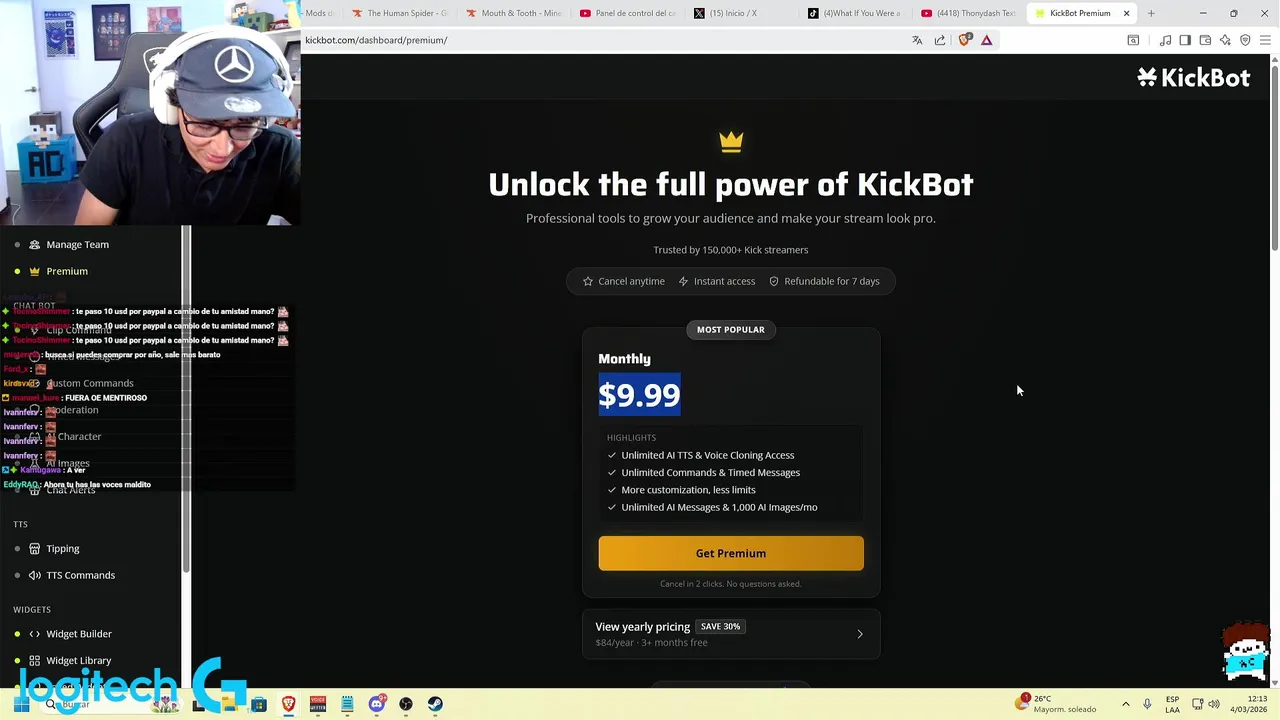Click the kickbot.com address bar

tap(600, 40)
